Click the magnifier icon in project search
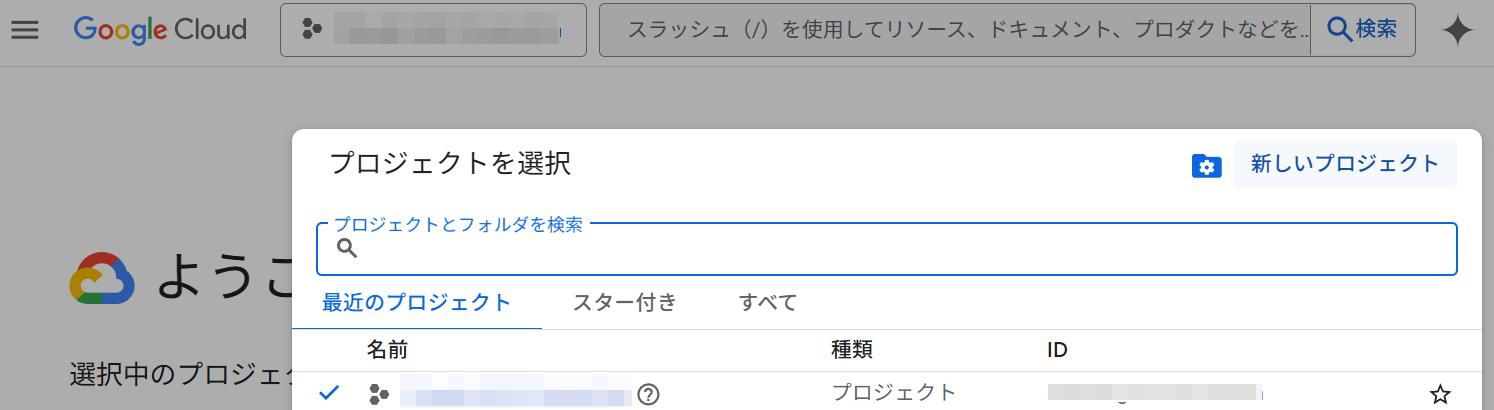 [347, 248]
